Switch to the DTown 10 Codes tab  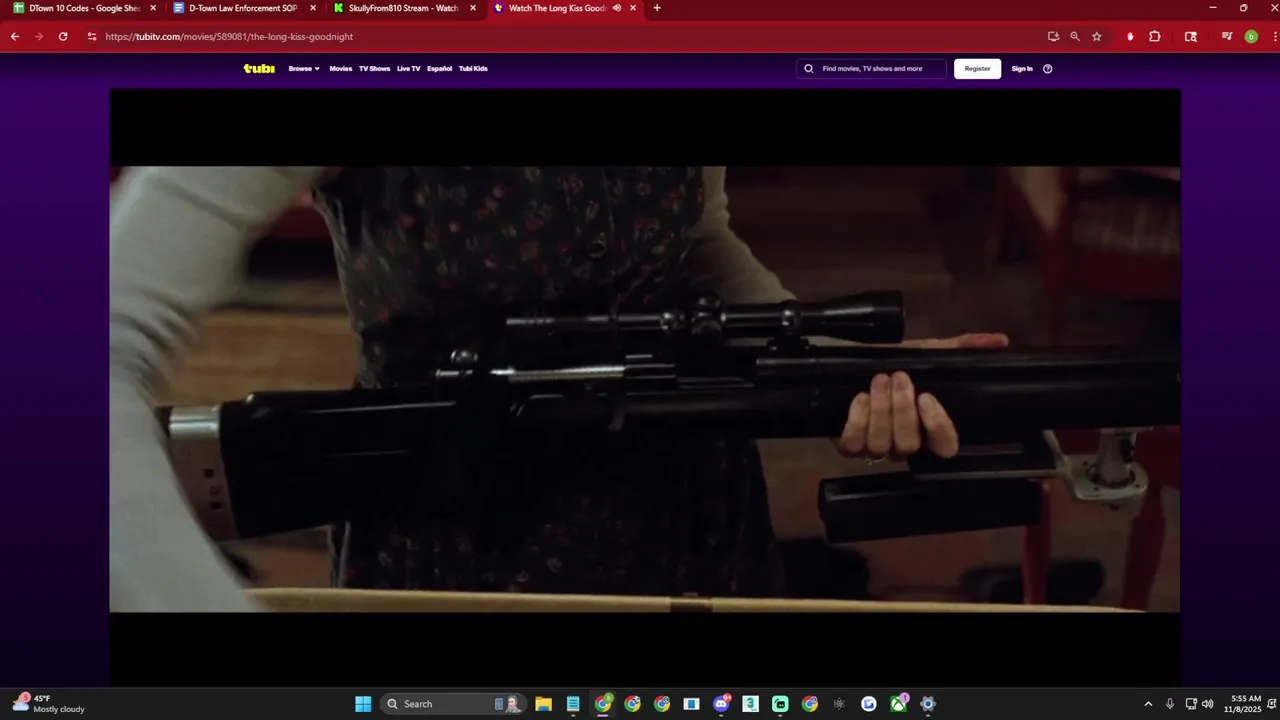click(x=85, y=8)
